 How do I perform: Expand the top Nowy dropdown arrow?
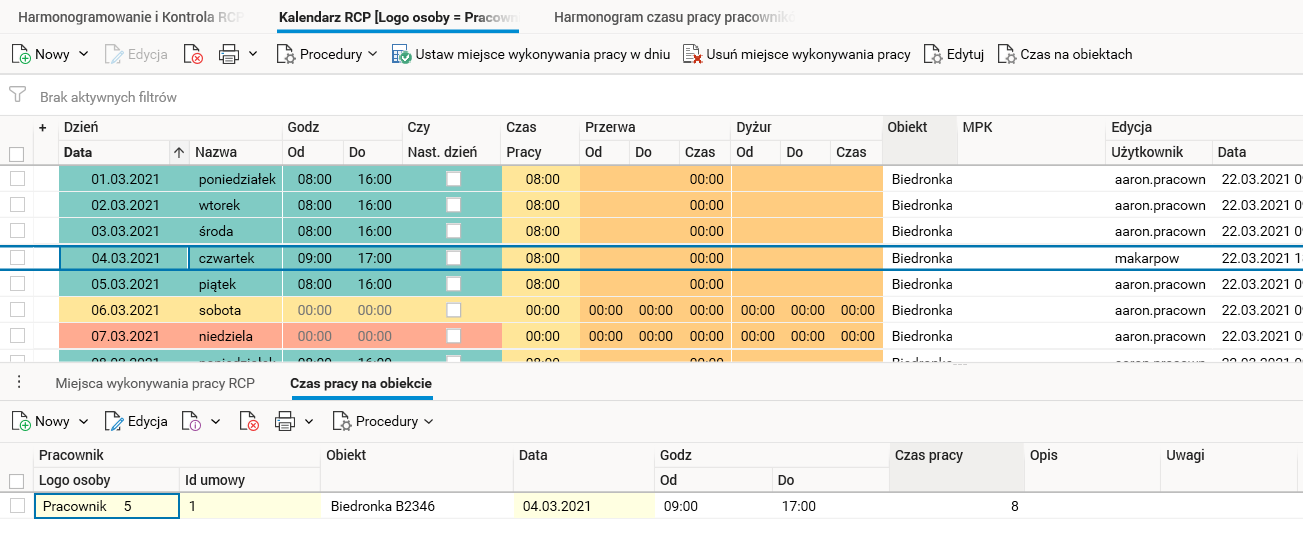click(83, 54)
